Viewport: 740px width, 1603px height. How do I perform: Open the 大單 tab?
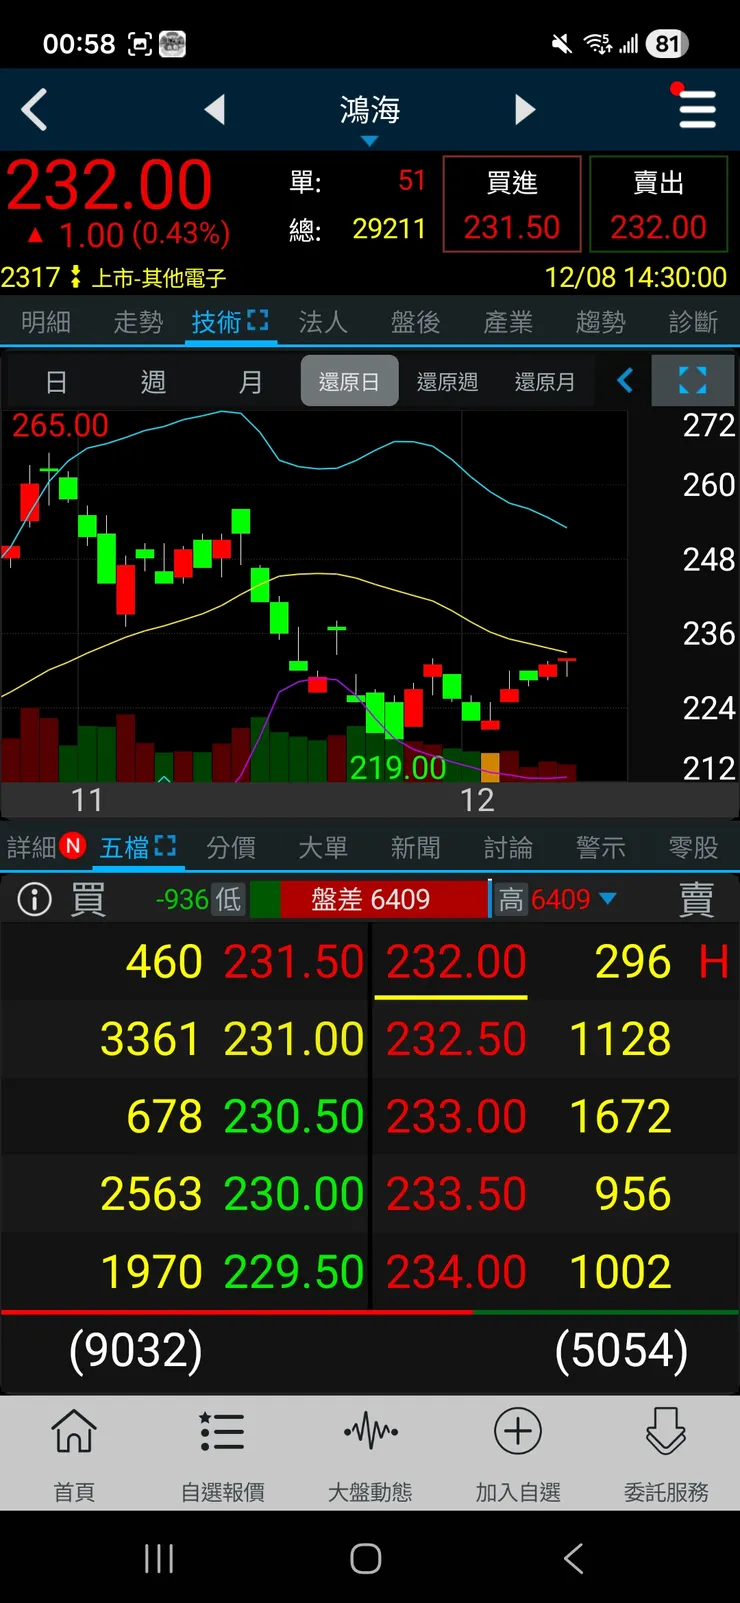323,848
